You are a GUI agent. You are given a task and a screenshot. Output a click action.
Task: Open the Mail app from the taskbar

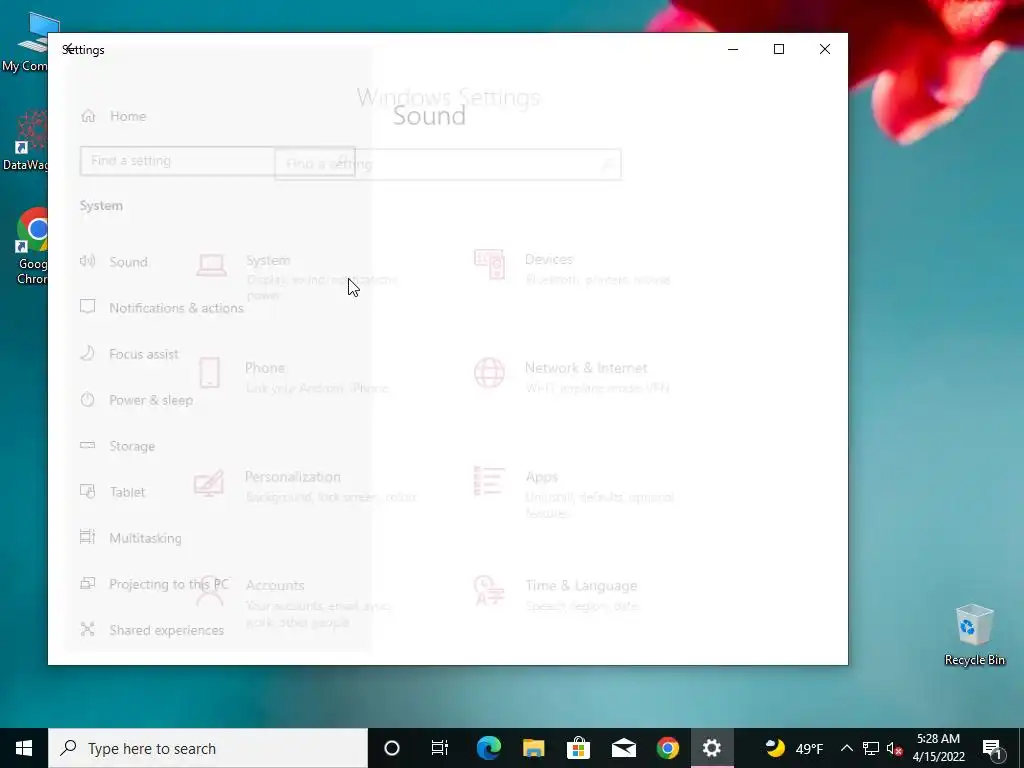tap(623, 748)
